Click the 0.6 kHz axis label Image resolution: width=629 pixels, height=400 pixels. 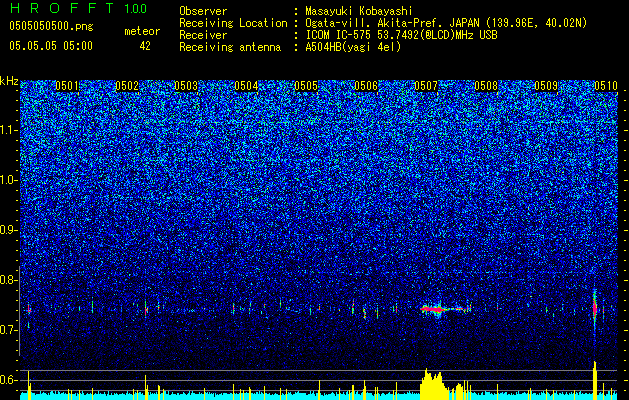9,380
